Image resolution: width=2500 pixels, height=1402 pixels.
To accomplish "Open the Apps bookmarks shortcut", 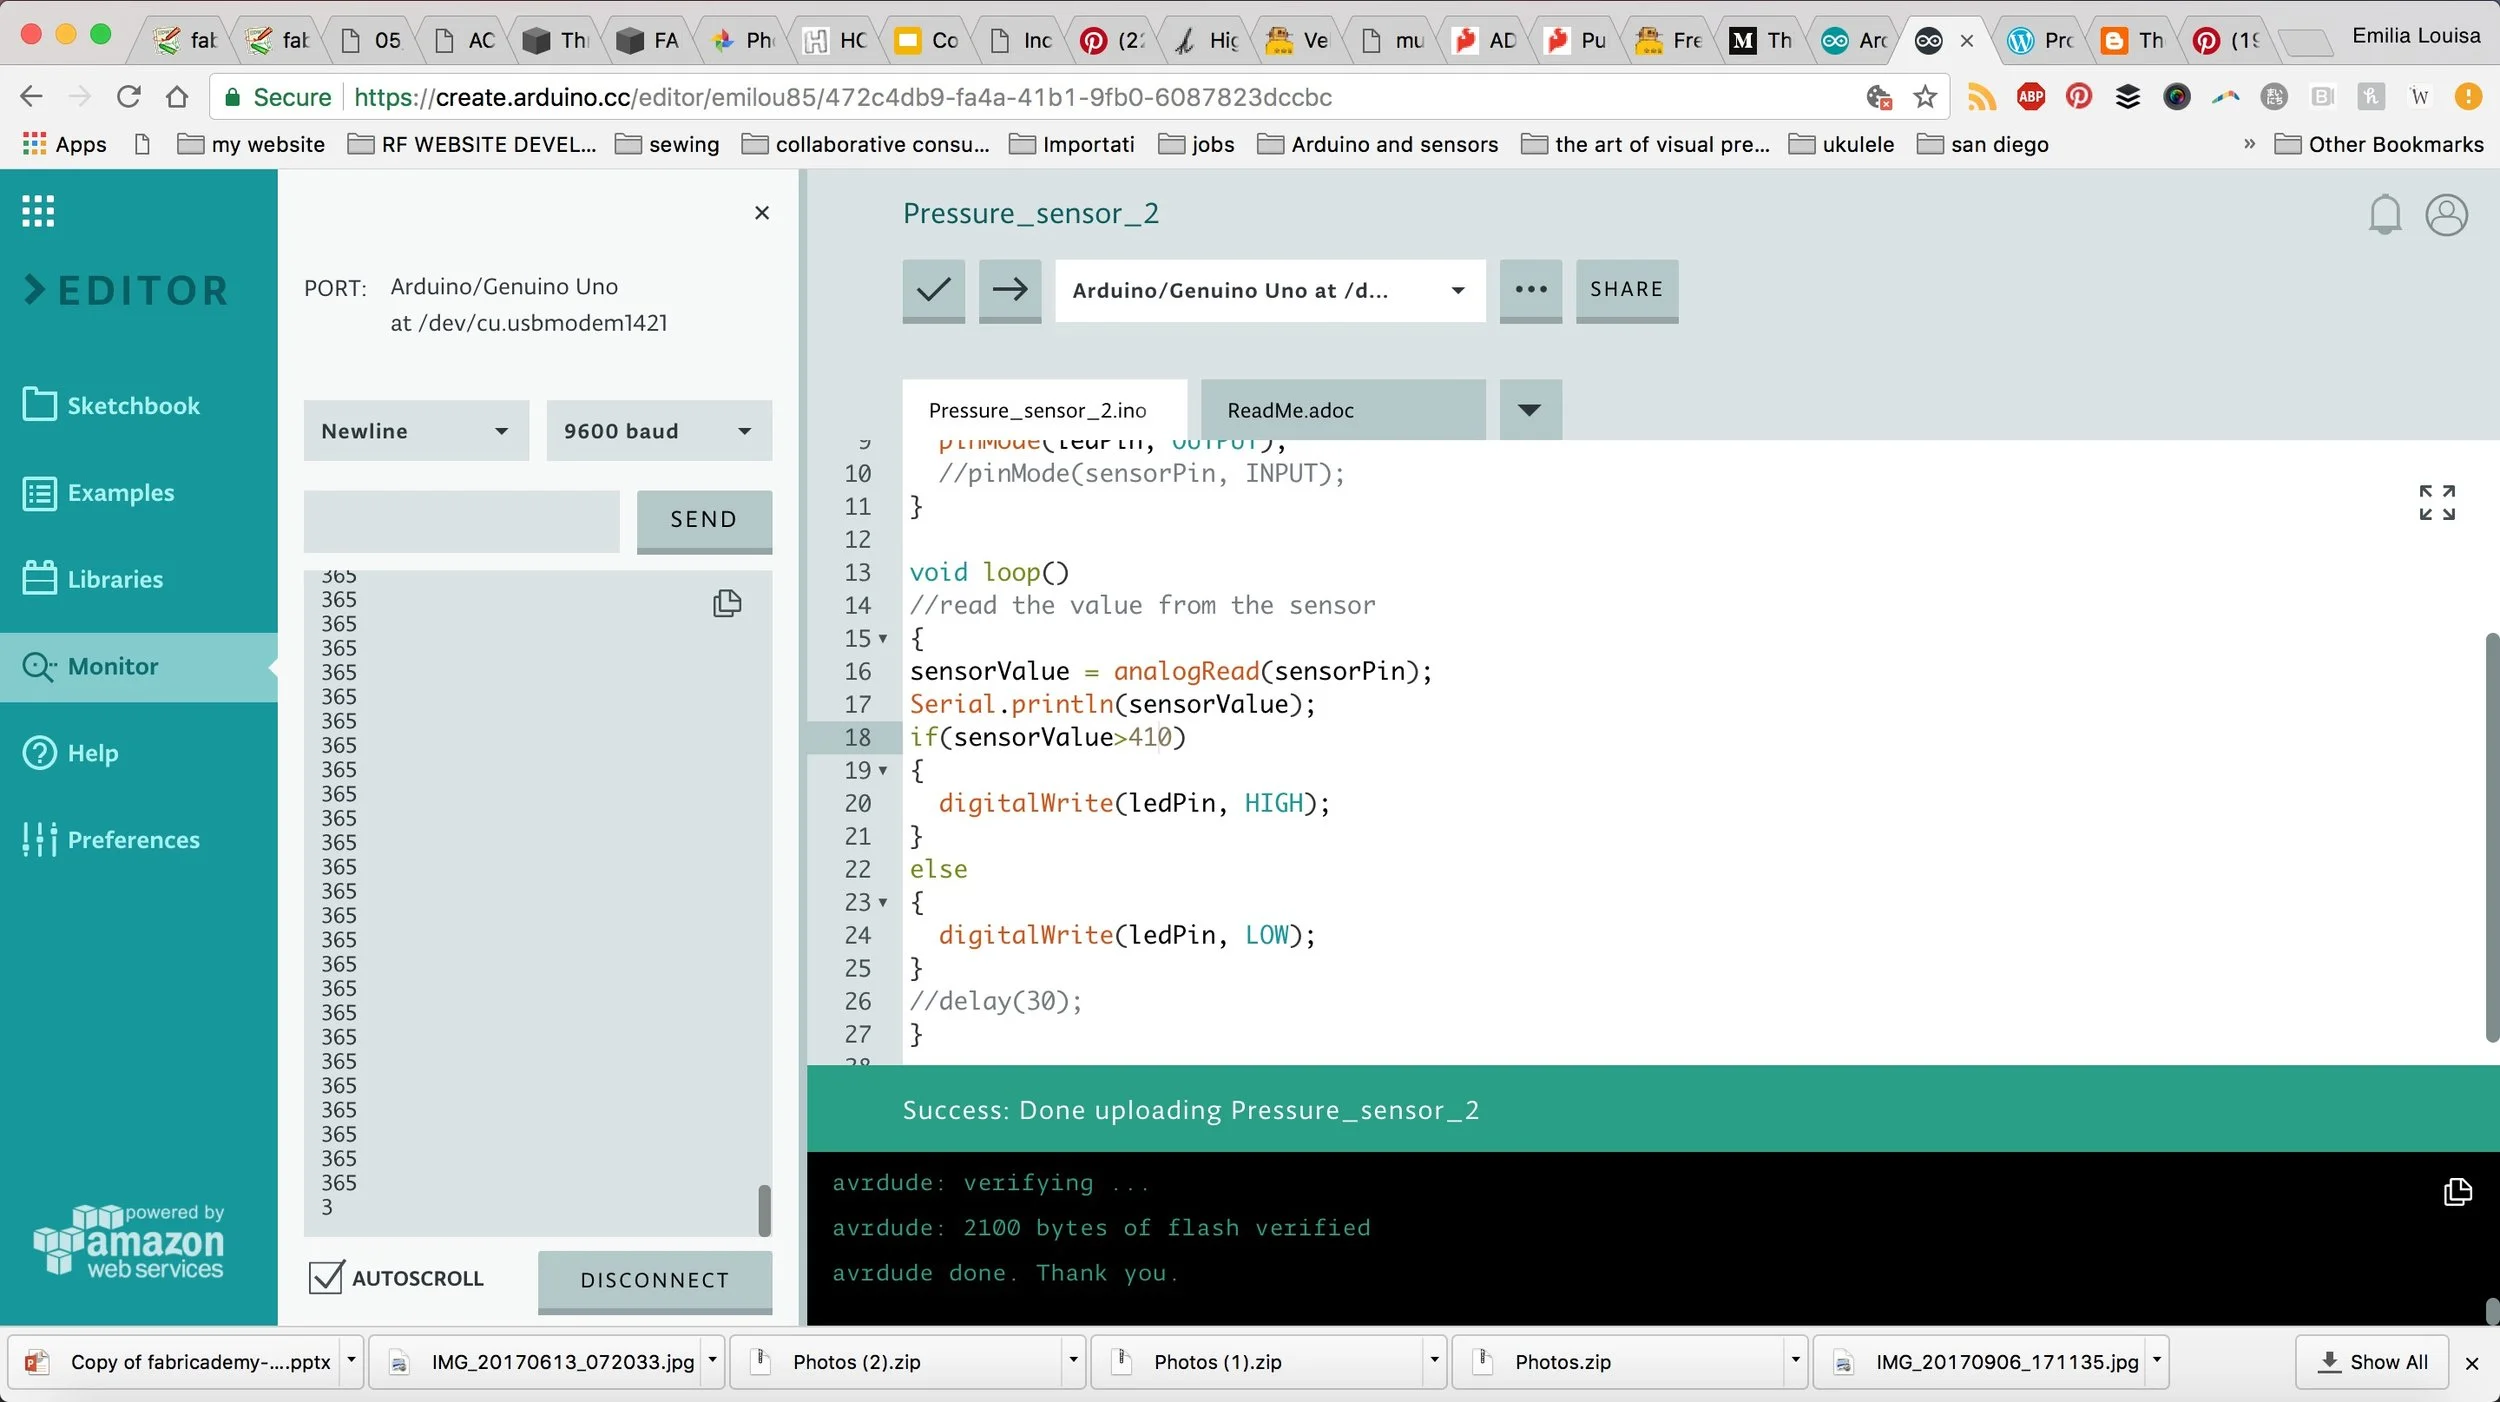I will click(x=64, y=144).
